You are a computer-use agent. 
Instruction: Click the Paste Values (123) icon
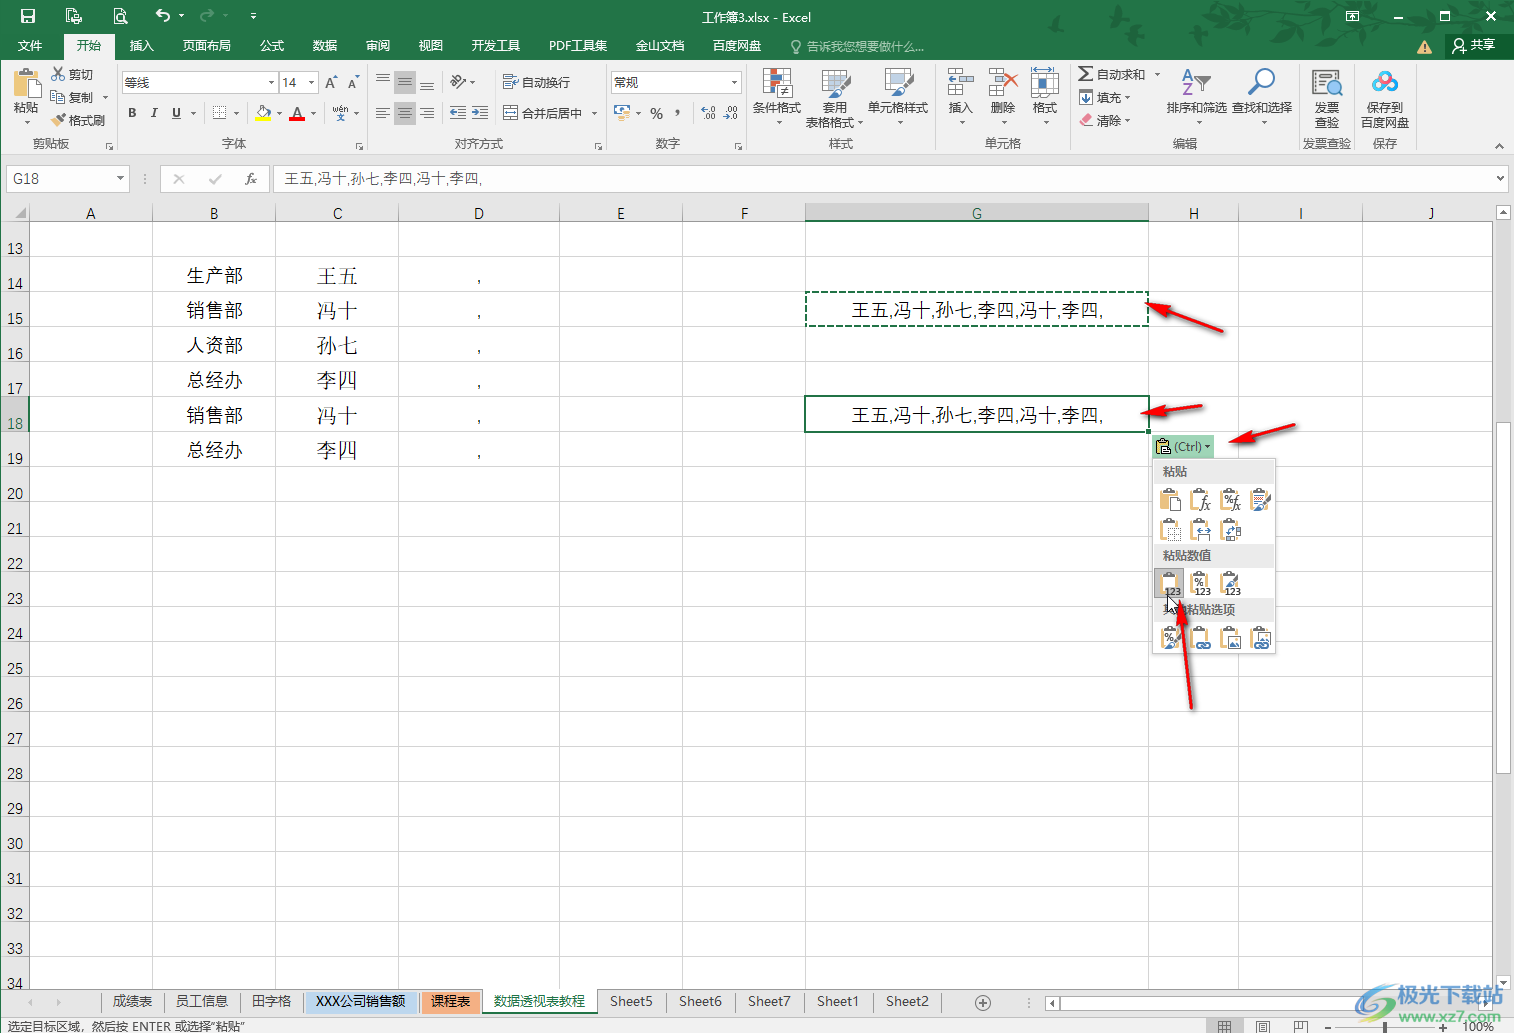pyautogui.click(x=1170, y=584)
